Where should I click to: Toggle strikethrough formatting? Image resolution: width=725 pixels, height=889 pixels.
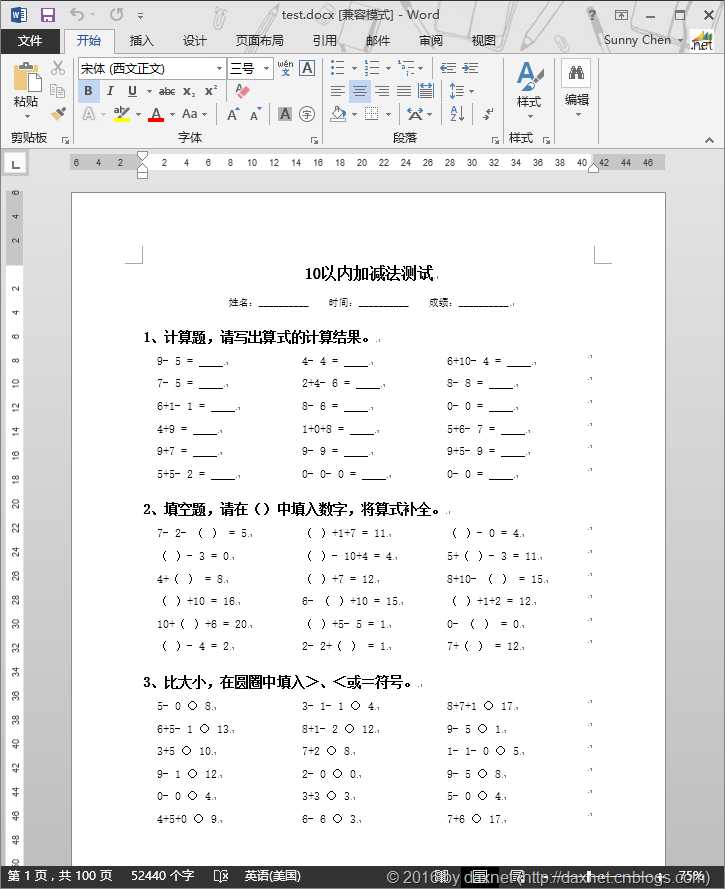click(x=167, y=91)
